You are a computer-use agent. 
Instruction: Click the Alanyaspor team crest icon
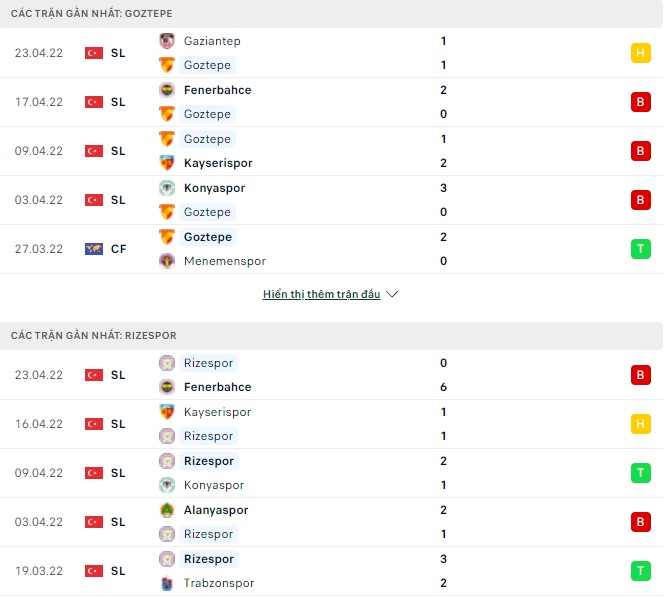pyautogui.click(x=167, y=510)
